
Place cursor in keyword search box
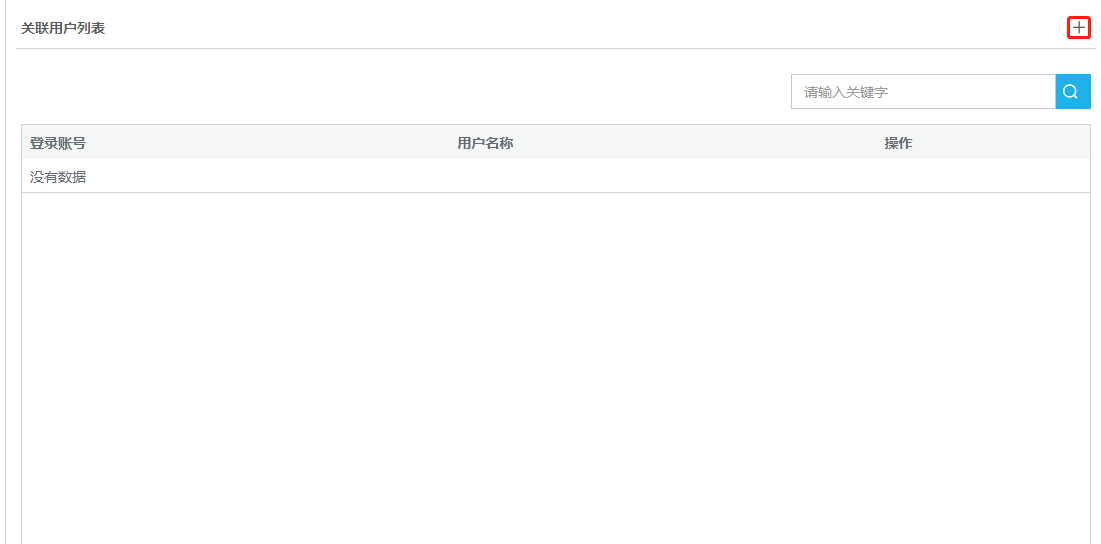coord(923,91)
